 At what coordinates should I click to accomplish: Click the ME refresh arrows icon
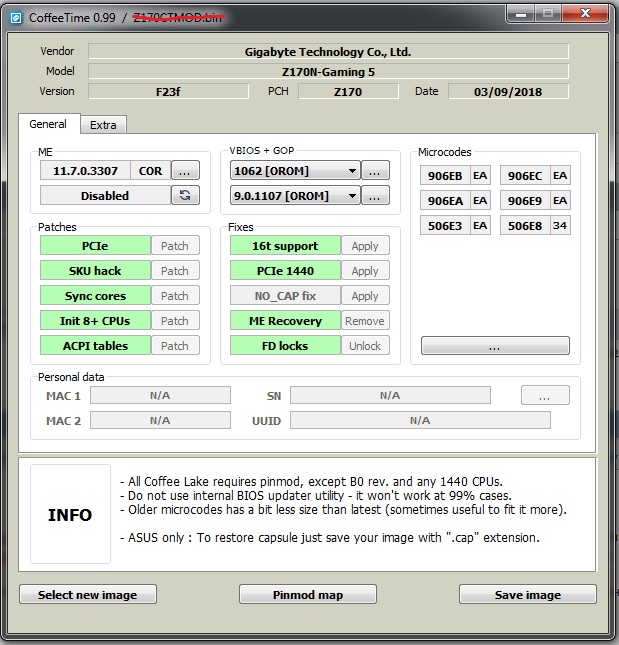tap(185, 195)
